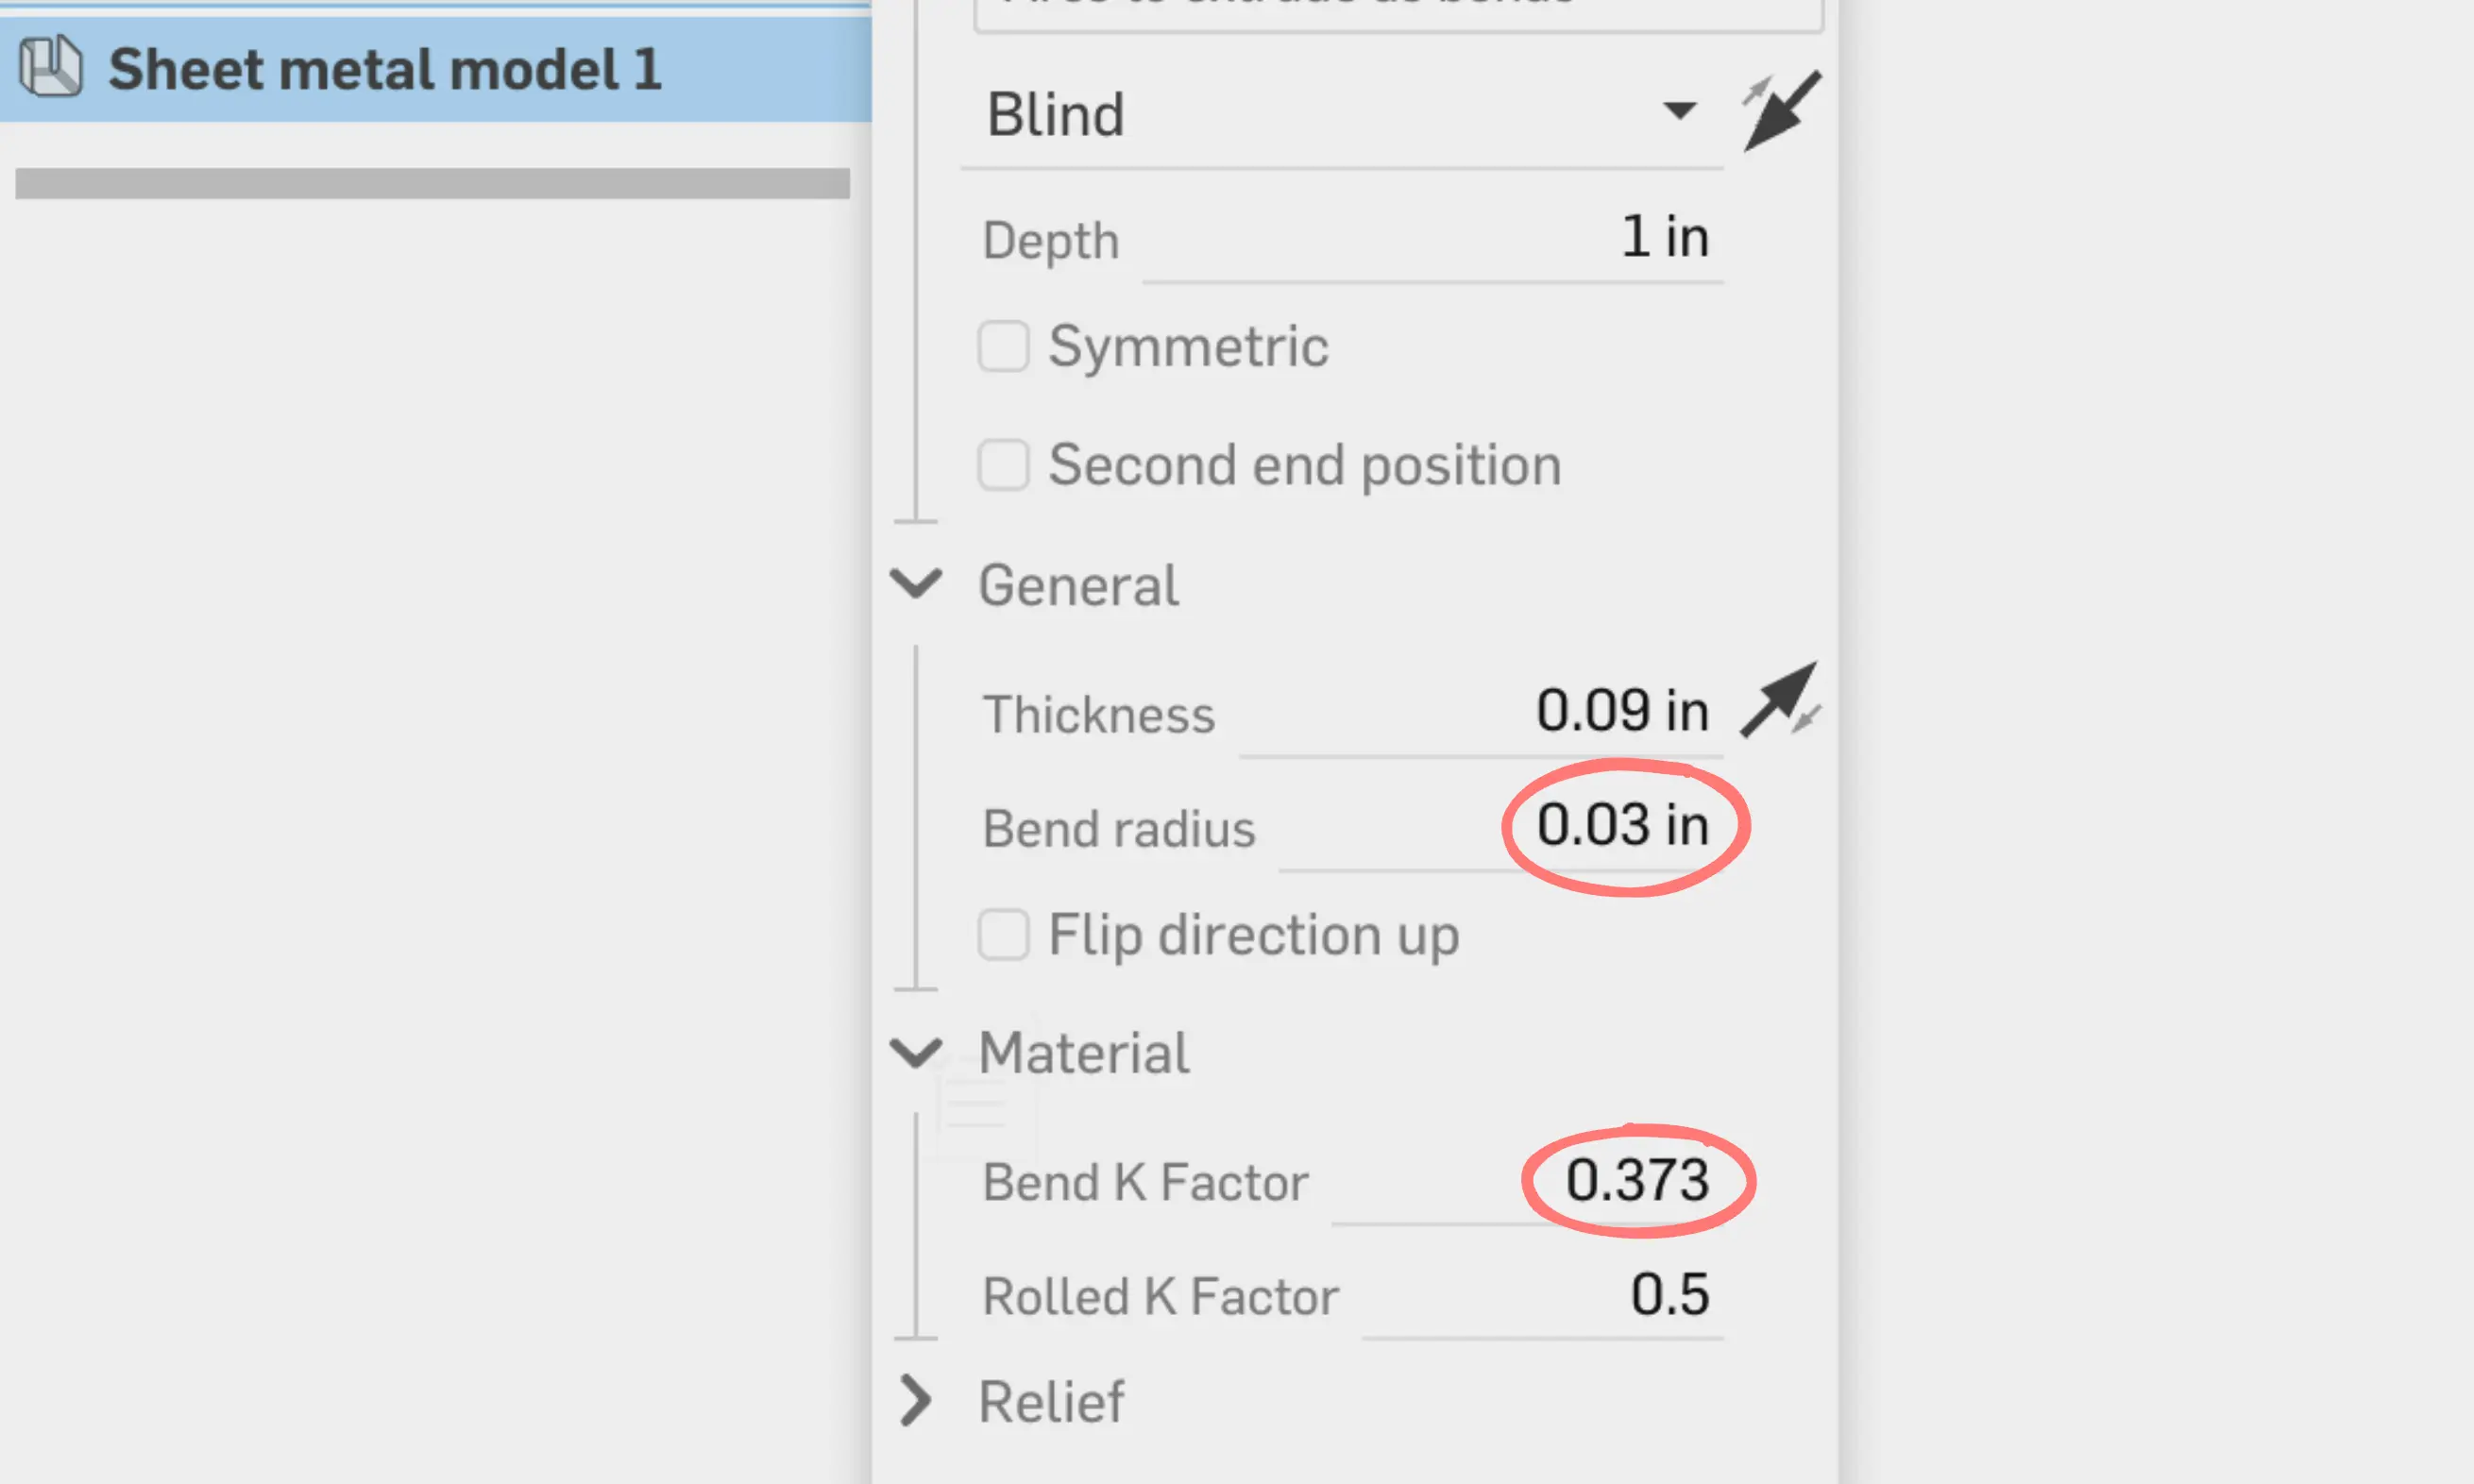Edit the Thickness value field
Screen dimensions: 2474x1484
pos(1480,712)
